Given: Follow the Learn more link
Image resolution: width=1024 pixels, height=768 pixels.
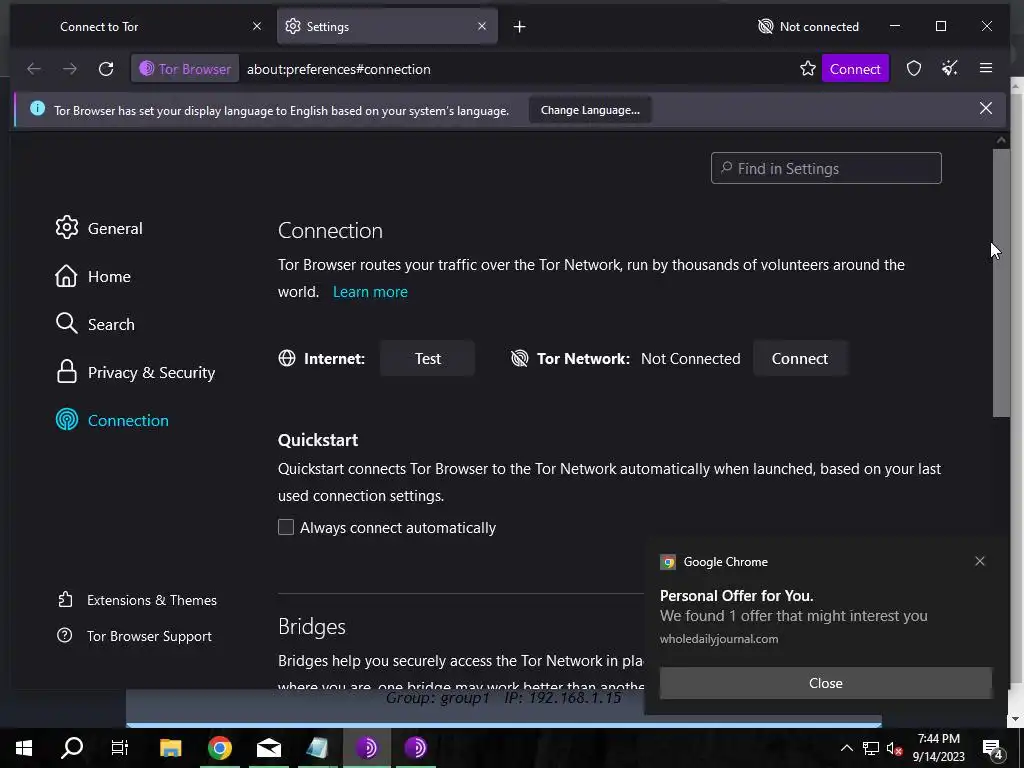Looking at the screenshot, I should click(x=370, y=291).
